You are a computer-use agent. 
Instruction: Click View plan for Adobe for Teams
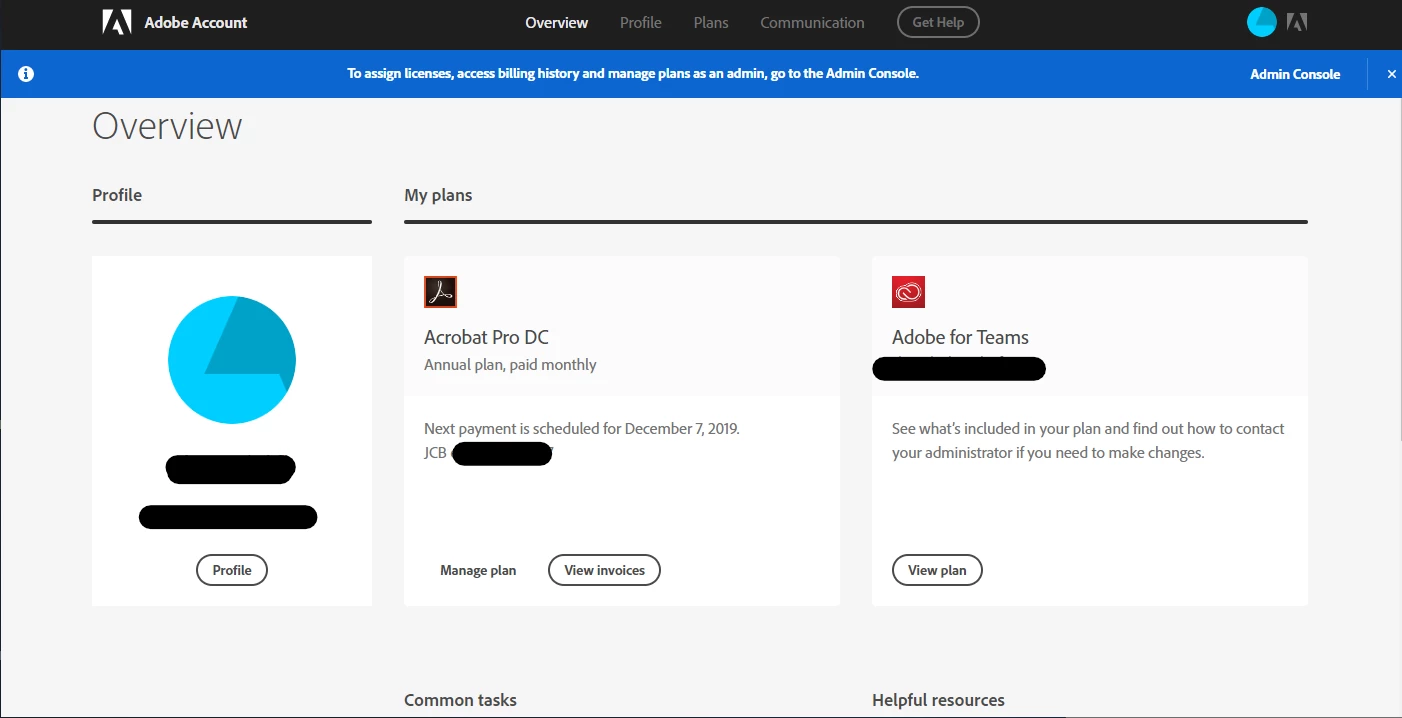[x=937, y=570]
